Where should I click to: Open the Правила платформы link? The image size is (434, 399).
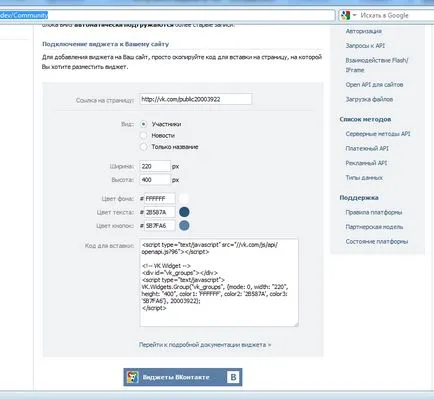(374, 212)
